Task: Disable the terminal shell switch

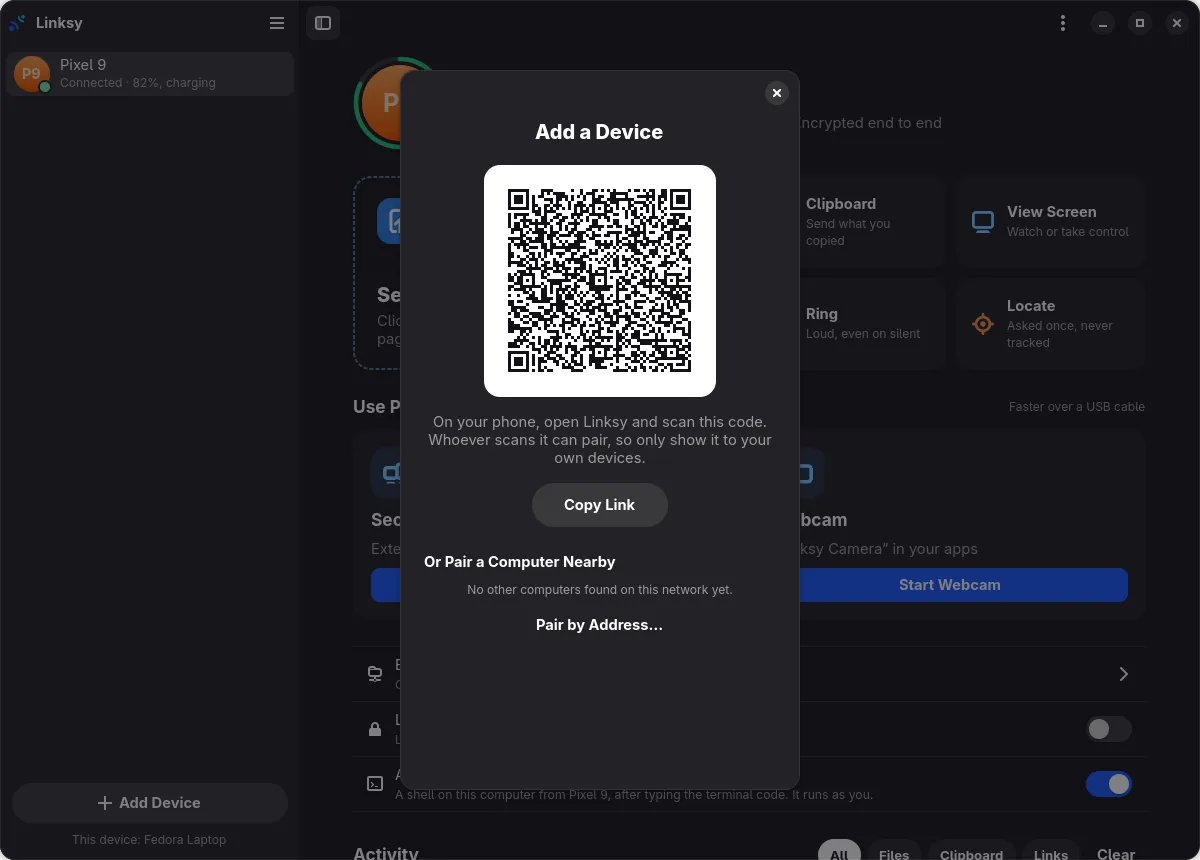Action: 1109,784
